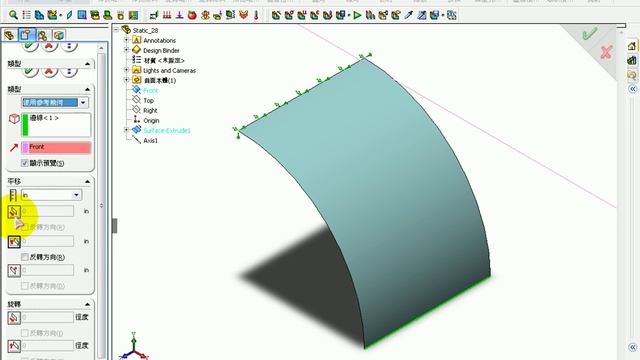Click the red apple-shaped gravity icon
The height and width of the screenshot is (360, 640).
click(192, 16)
